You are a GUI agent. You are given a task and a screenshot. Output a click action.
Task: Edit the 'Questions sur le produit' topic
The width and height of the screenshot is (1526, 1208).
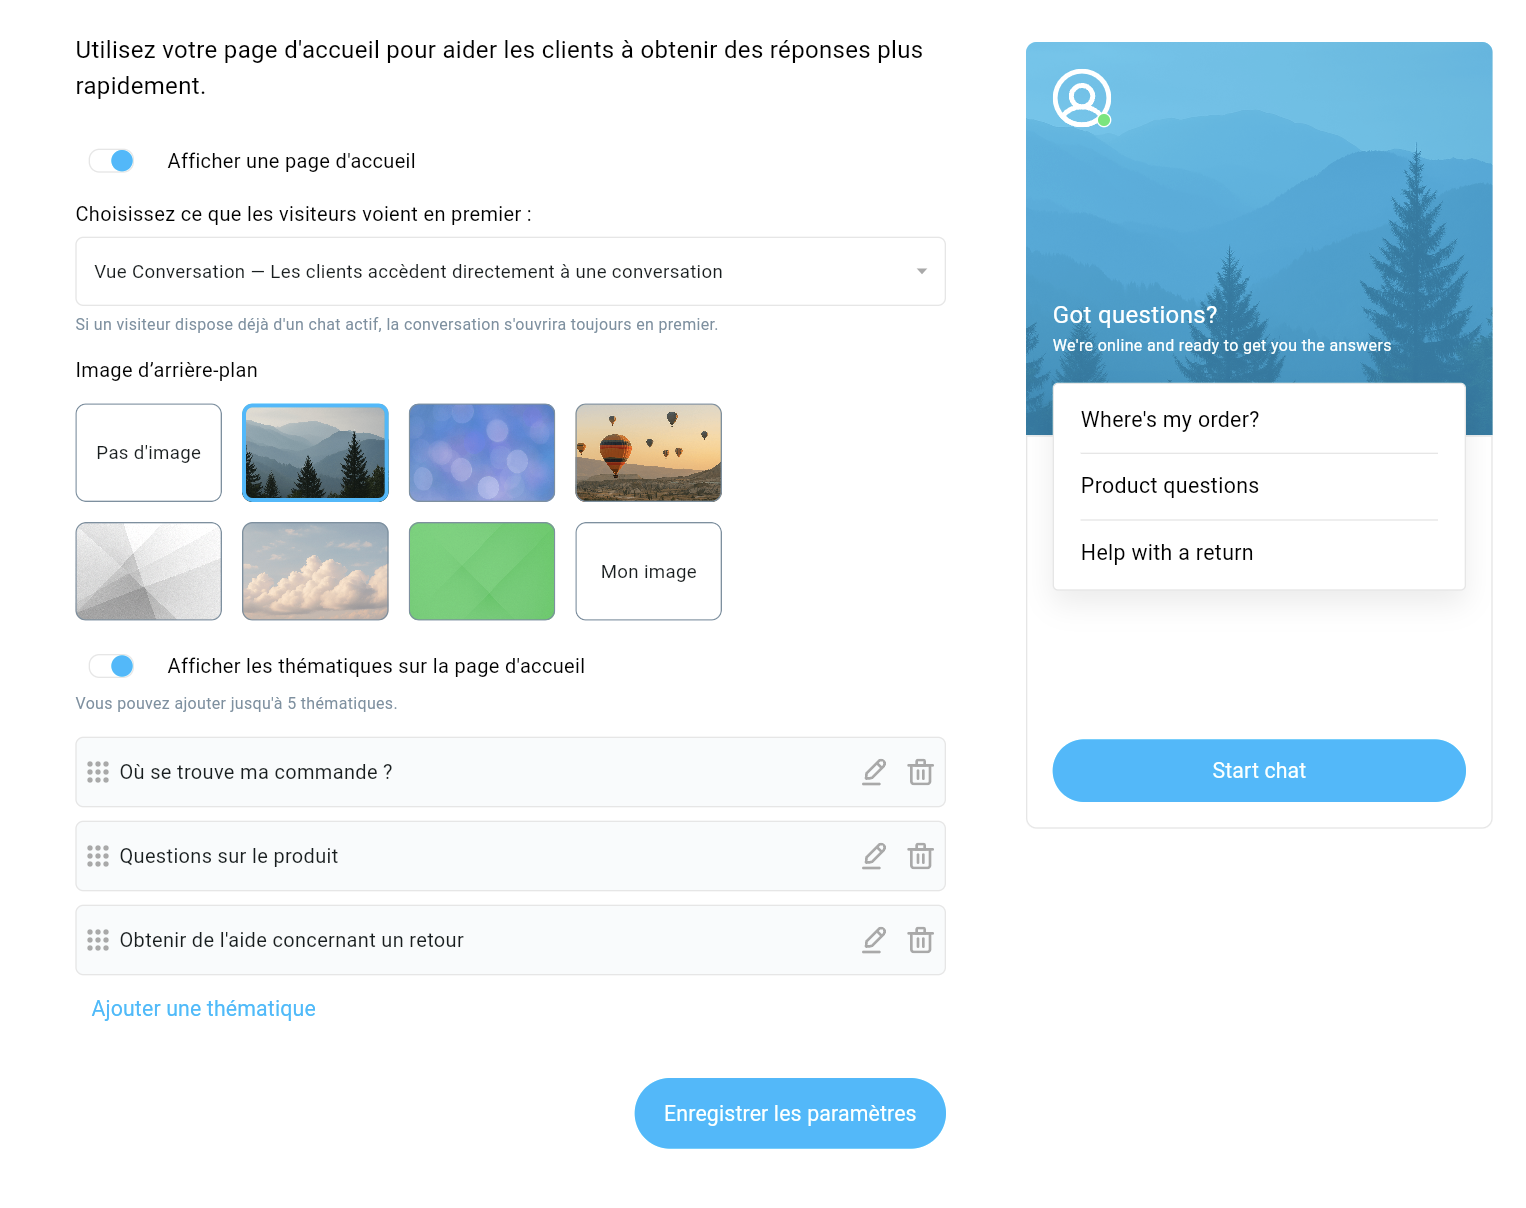(x=874, y=856)
